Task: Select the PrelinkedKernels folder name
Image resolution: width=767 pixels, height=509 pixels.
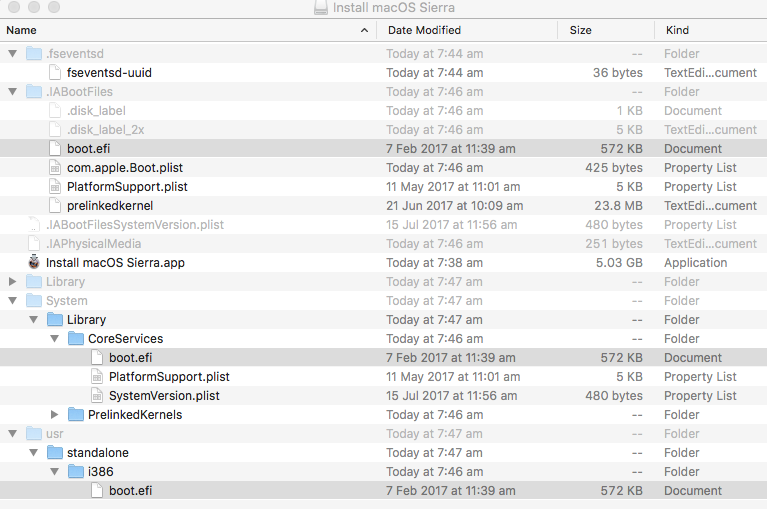Action: (x=135, y=415)
